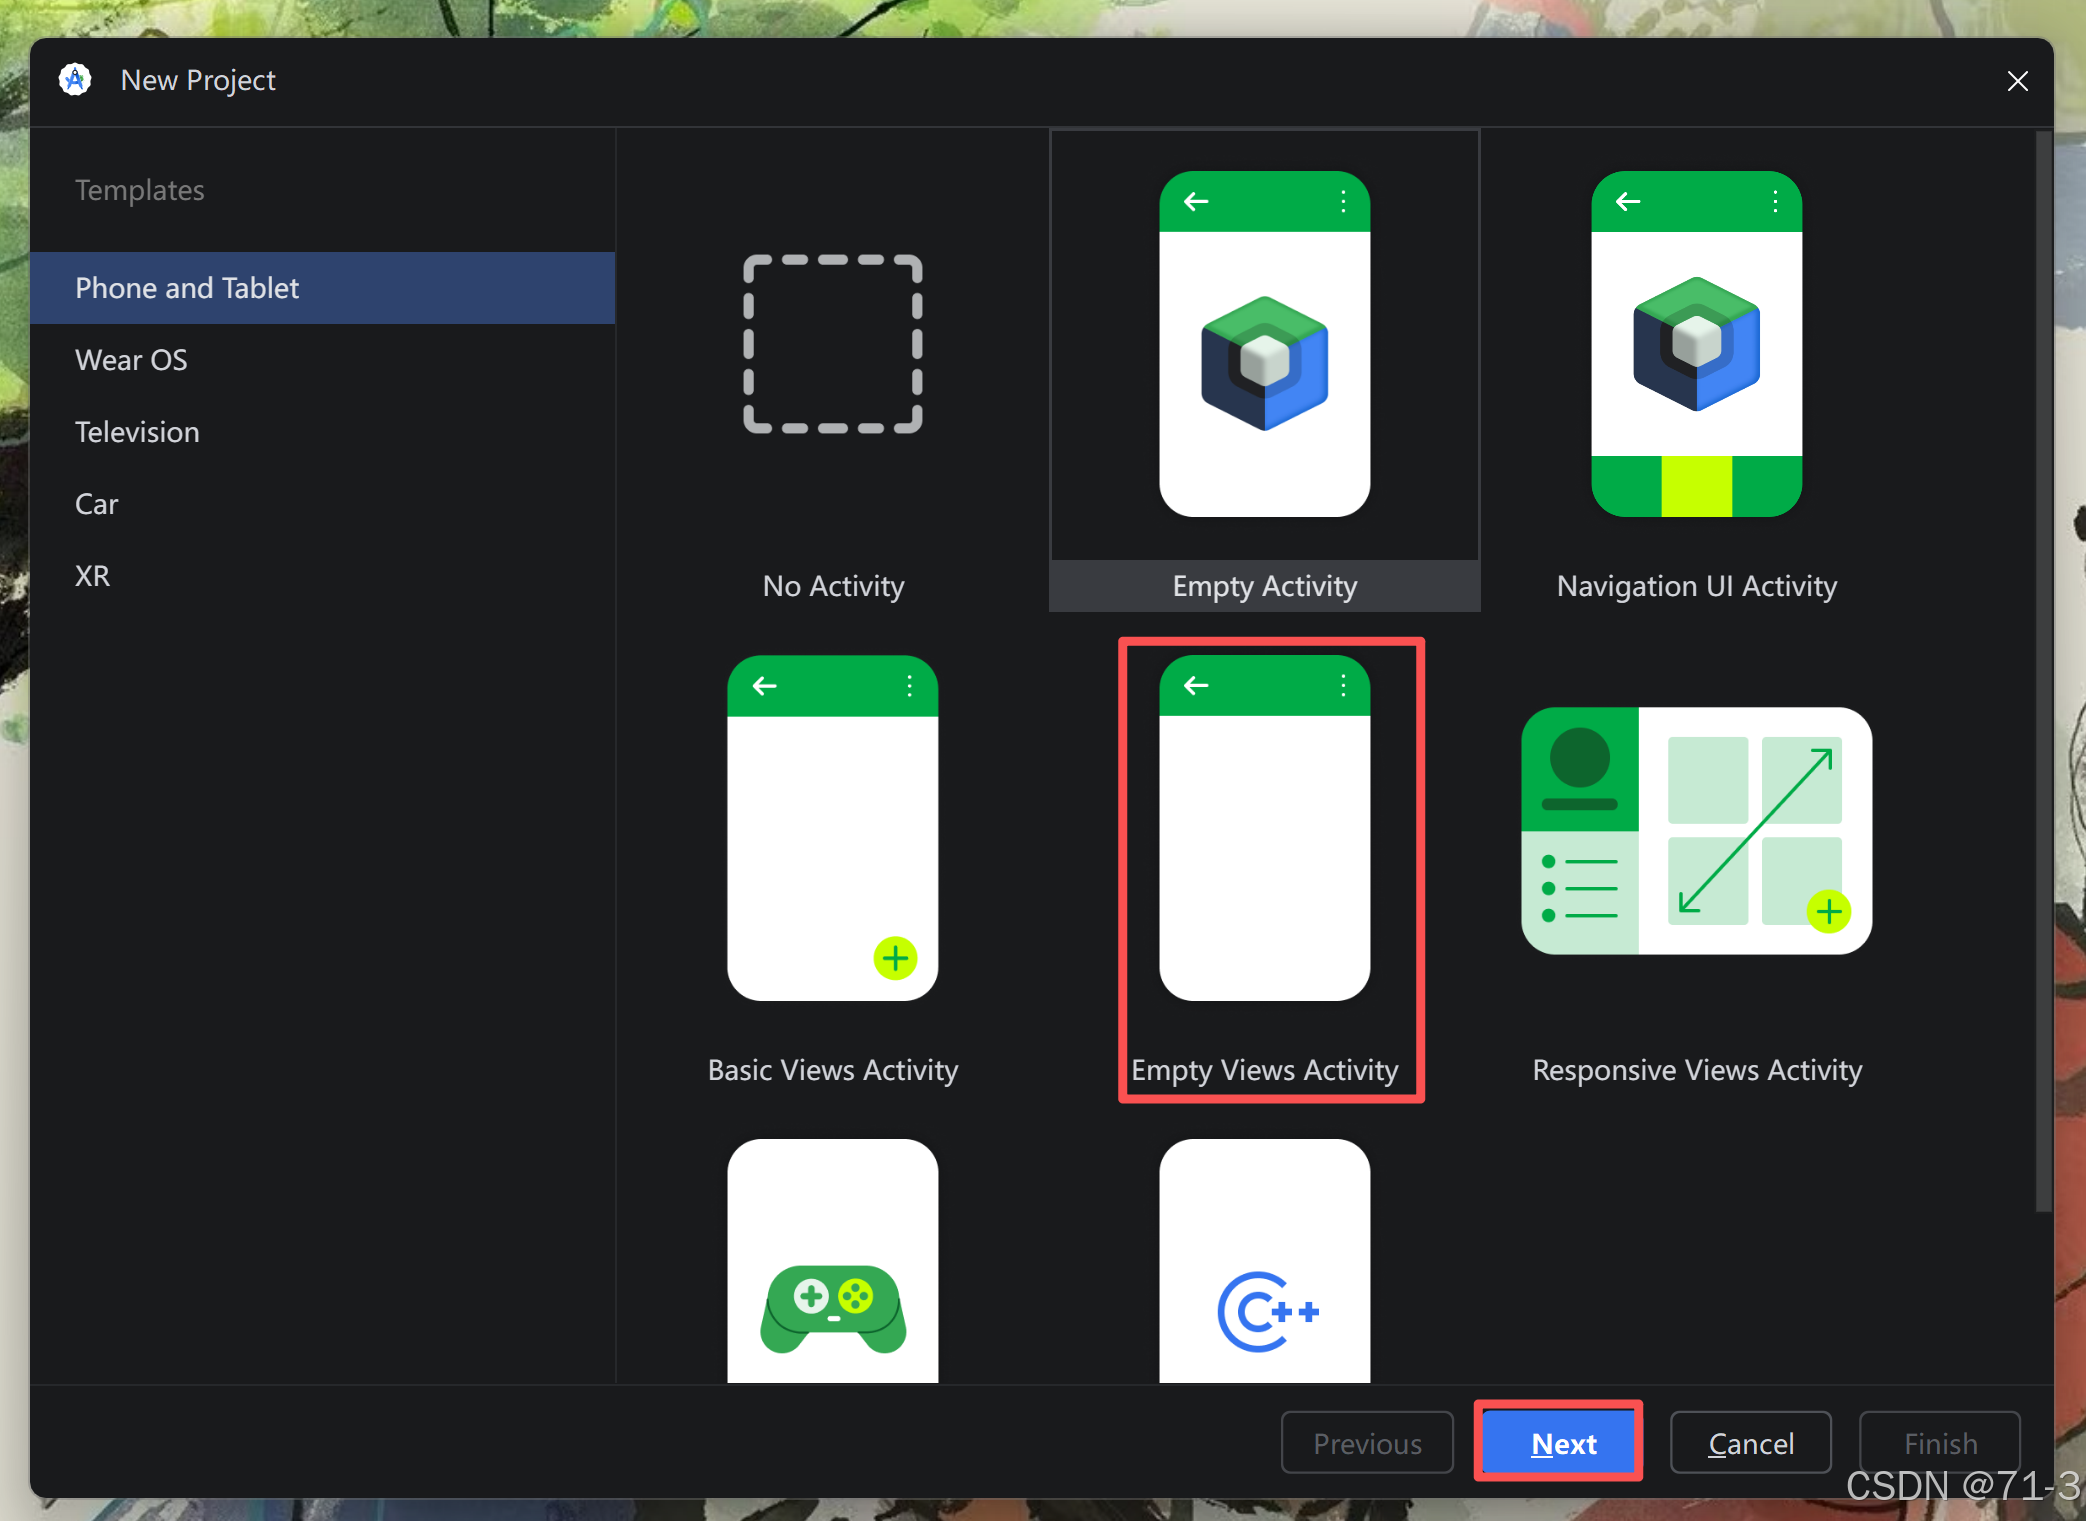Select the Car templates category
2086x1521 pixels.
(97, 504)
